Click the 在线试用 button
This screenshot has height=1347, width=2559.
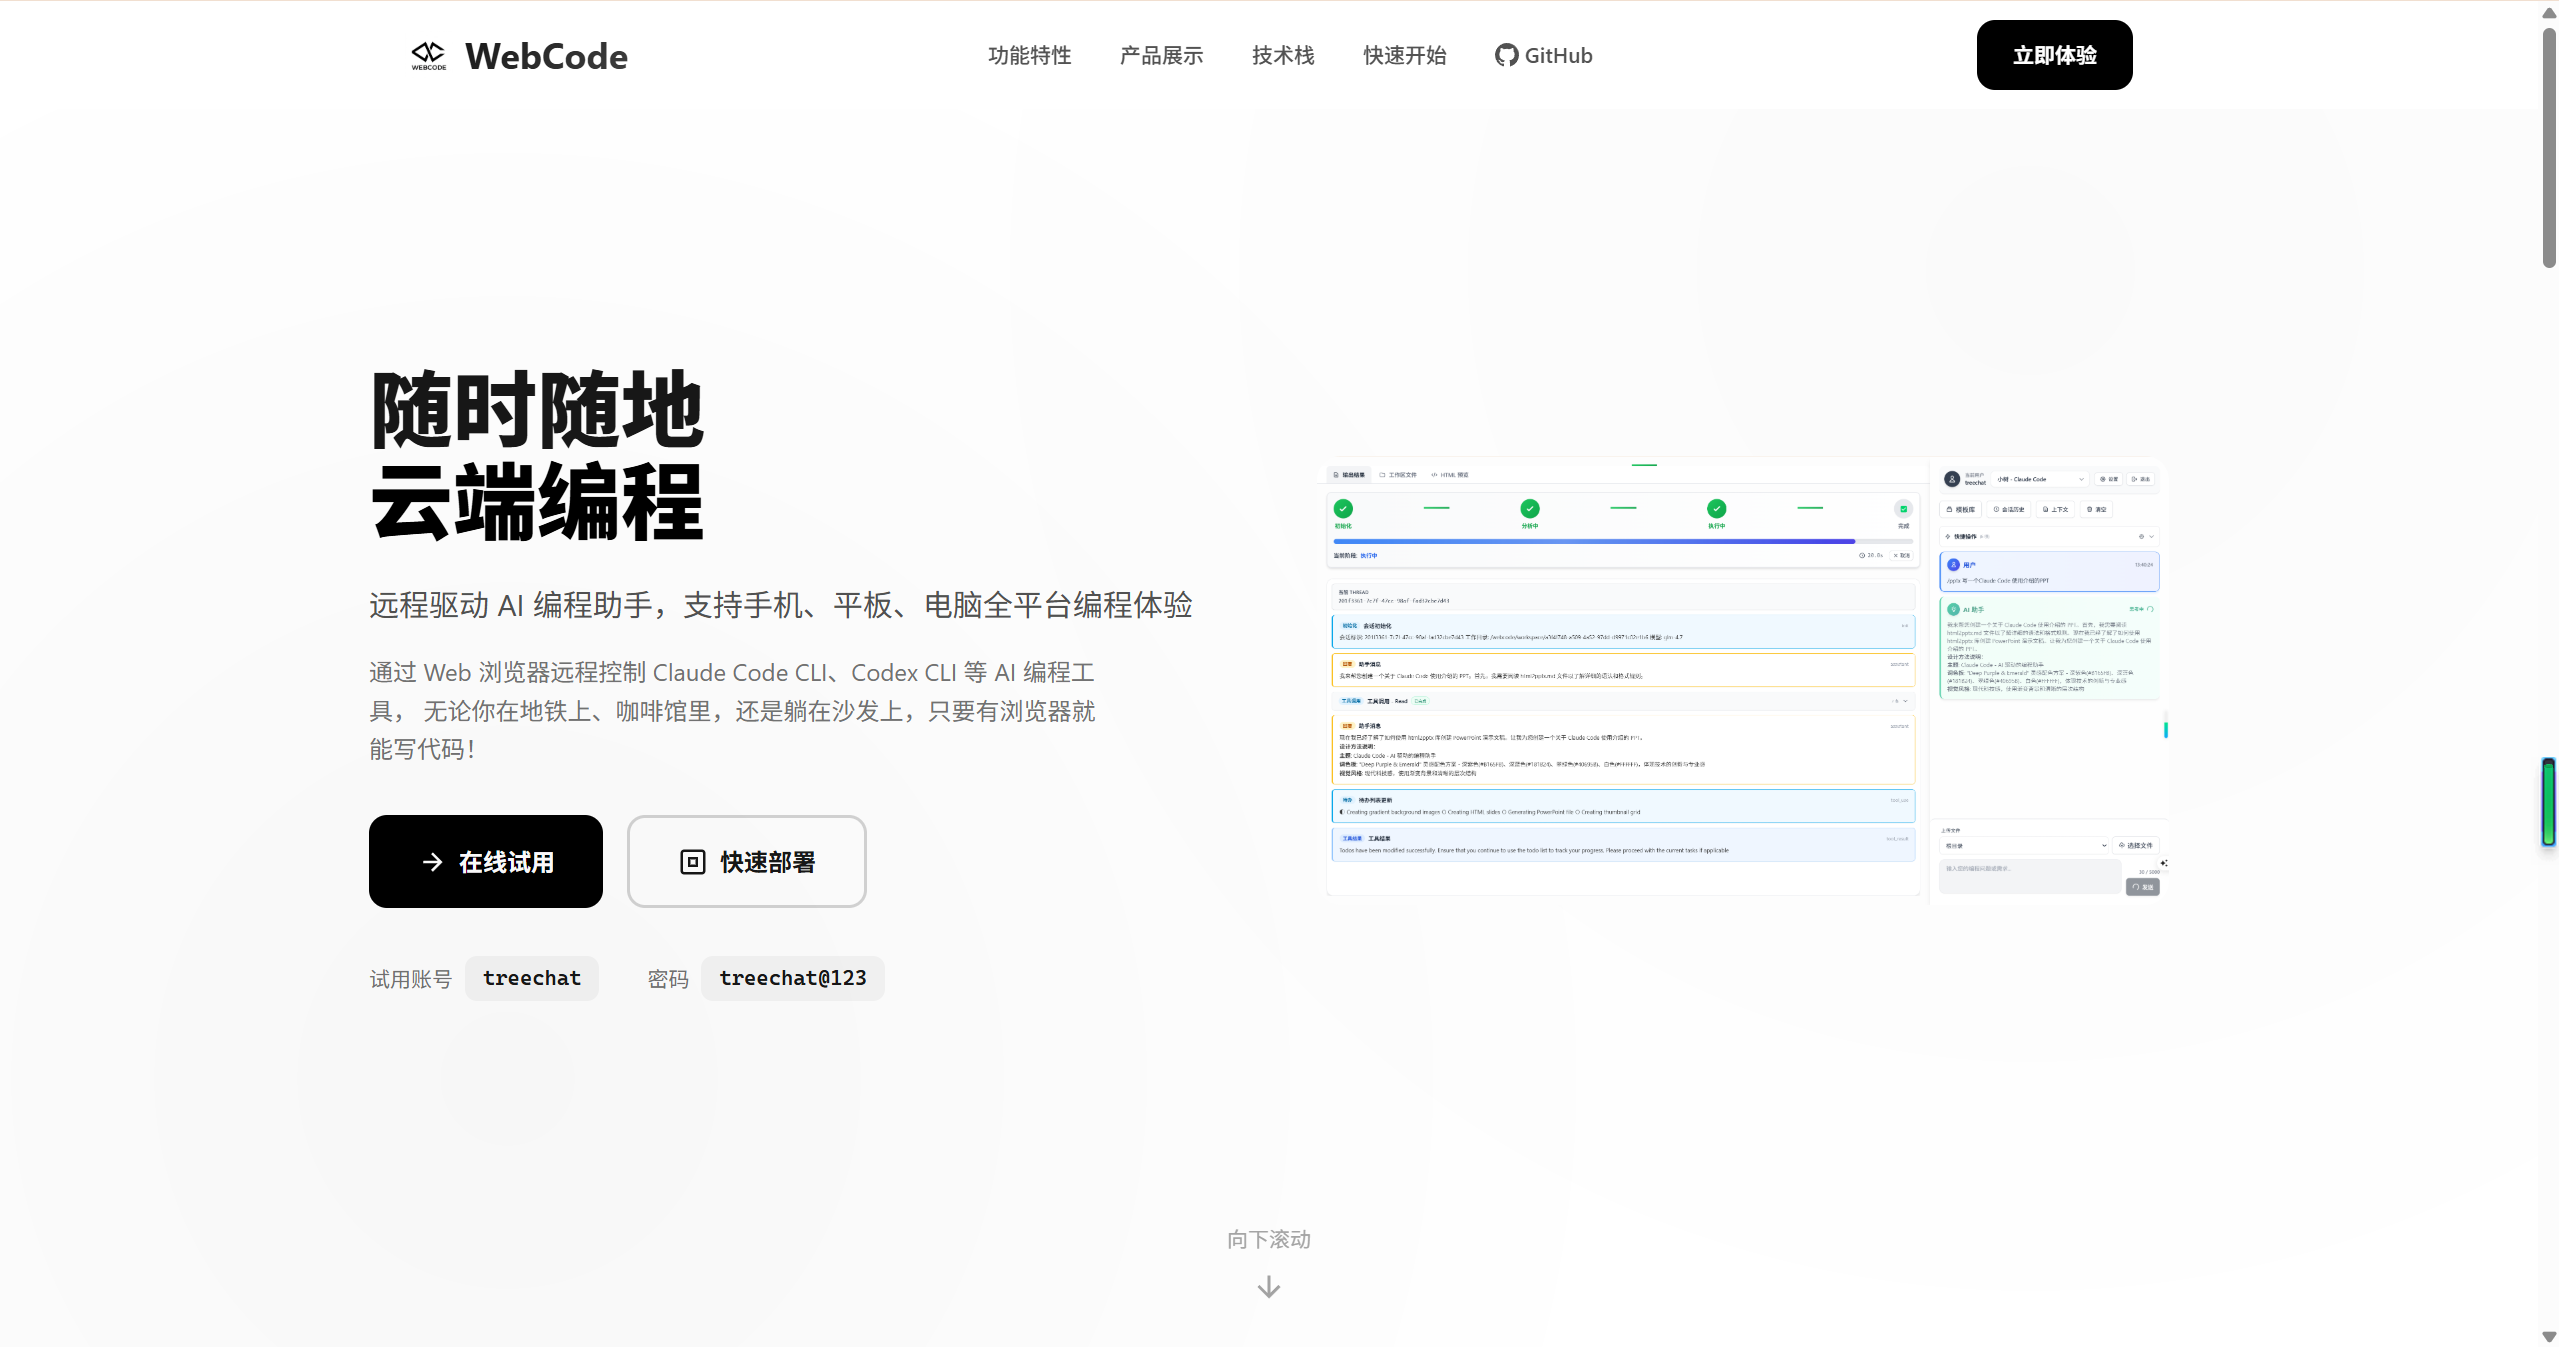click(485, 861)
